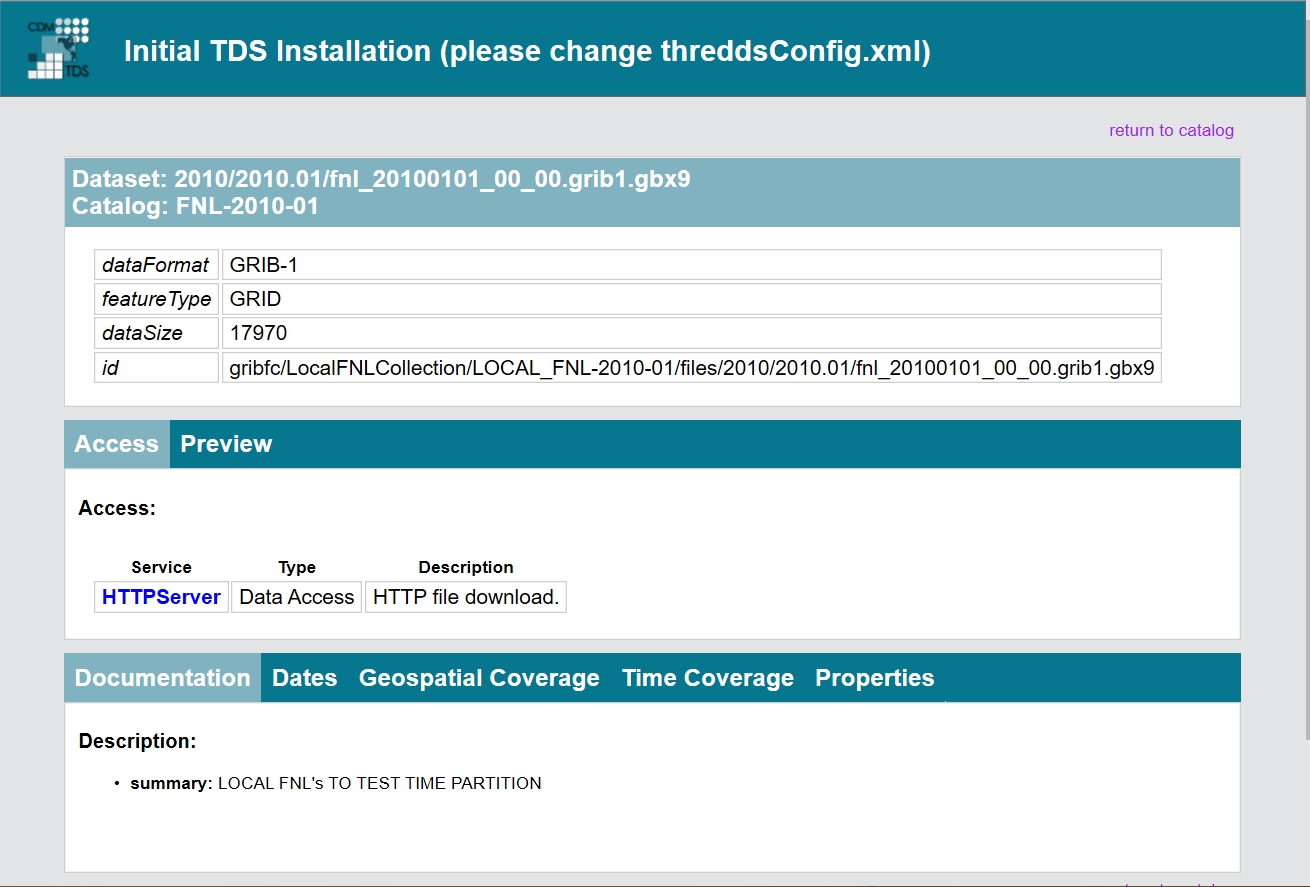The height and width of the screenshot is (887, 1310).
Task: Show the Properties tab
Action: tap(874, 678)
